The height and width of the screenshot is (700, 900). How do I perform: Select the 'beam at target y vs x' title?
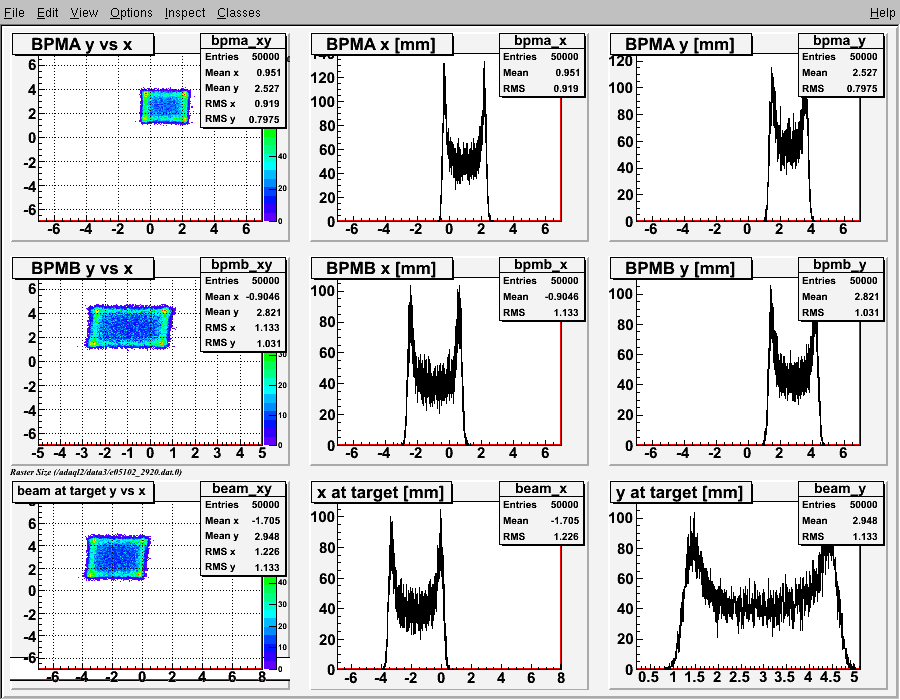point(83,491)
